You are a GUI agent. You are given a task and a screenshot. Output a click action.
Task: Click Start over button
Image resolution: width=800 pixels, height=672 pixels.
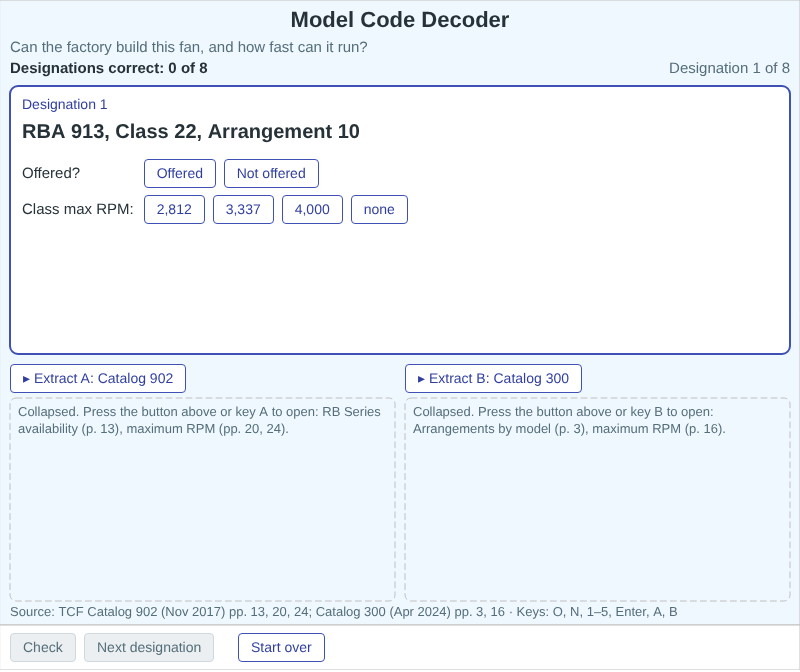coord(281,648)
